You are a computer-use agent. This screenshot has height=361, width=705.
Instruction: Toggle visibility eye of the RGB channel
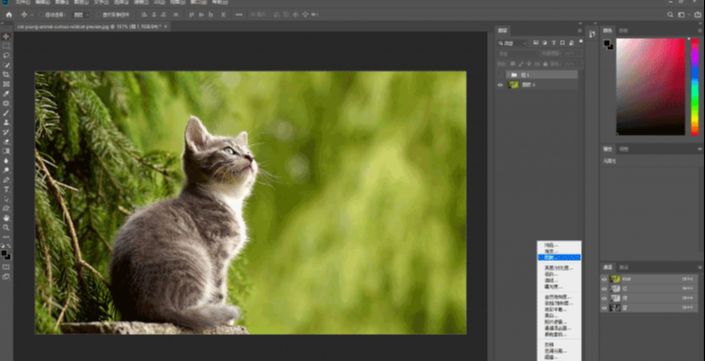tap(604, 279)
